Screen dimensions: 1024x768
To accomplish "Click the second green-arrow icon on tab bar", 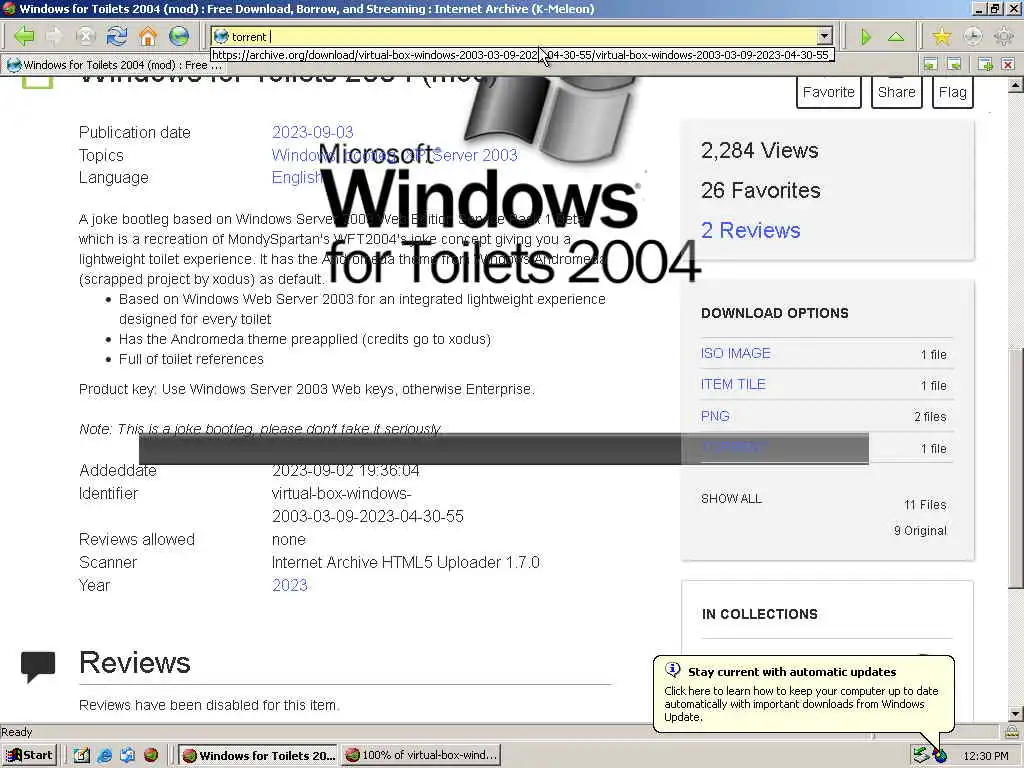I will point(954,64).
